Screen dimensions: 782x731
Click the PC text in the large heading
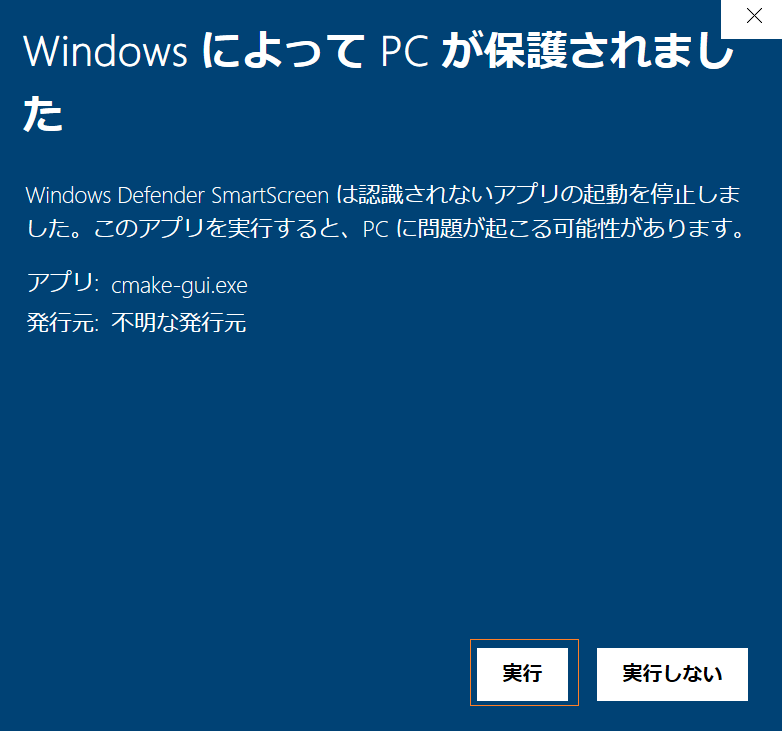pos(404,51)
